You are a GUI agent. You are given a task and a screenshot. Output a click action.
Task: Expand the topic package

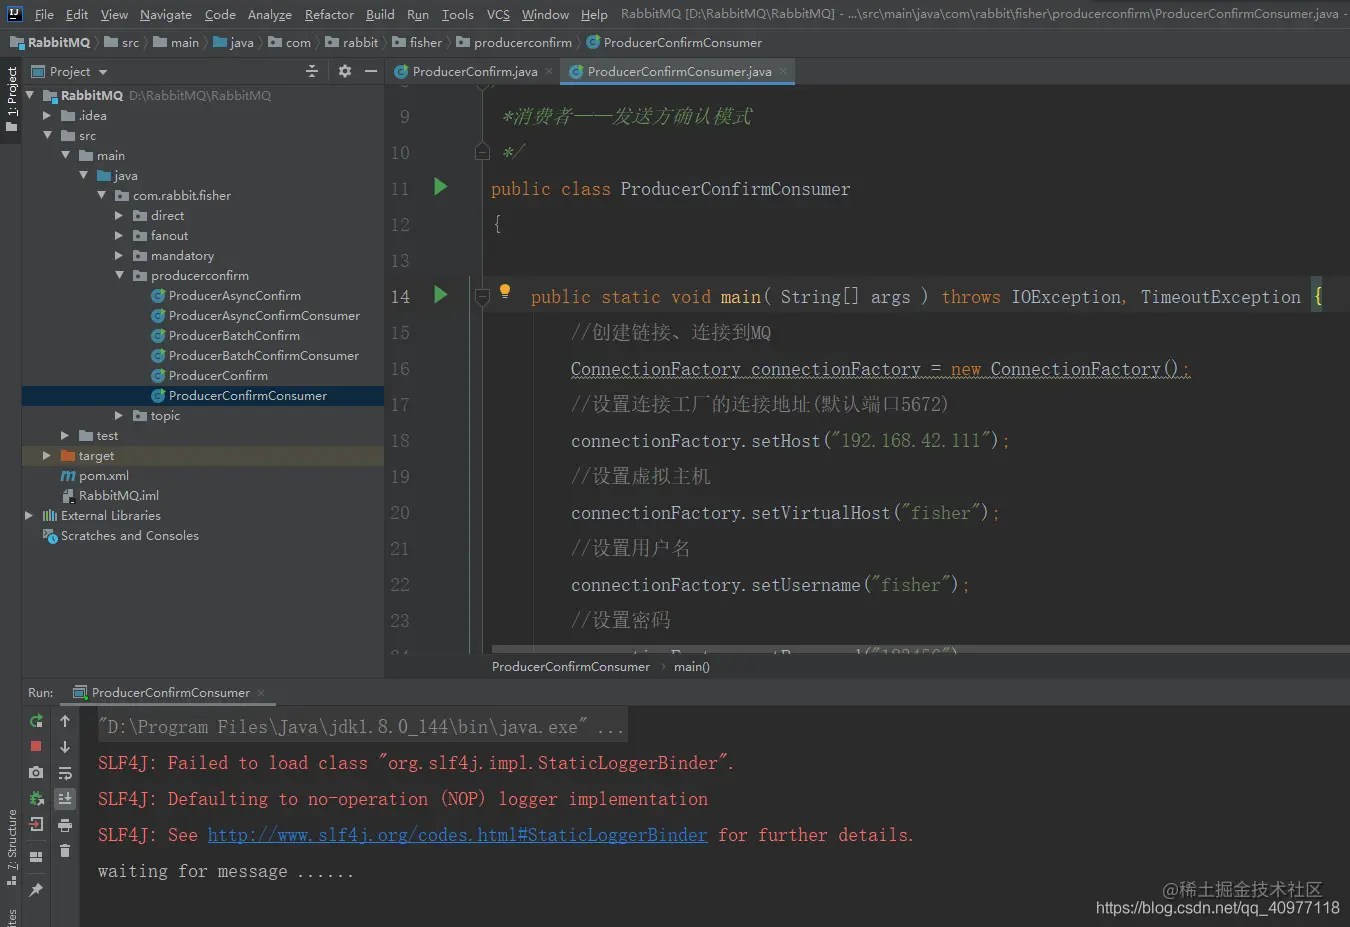tap(119, 415)
